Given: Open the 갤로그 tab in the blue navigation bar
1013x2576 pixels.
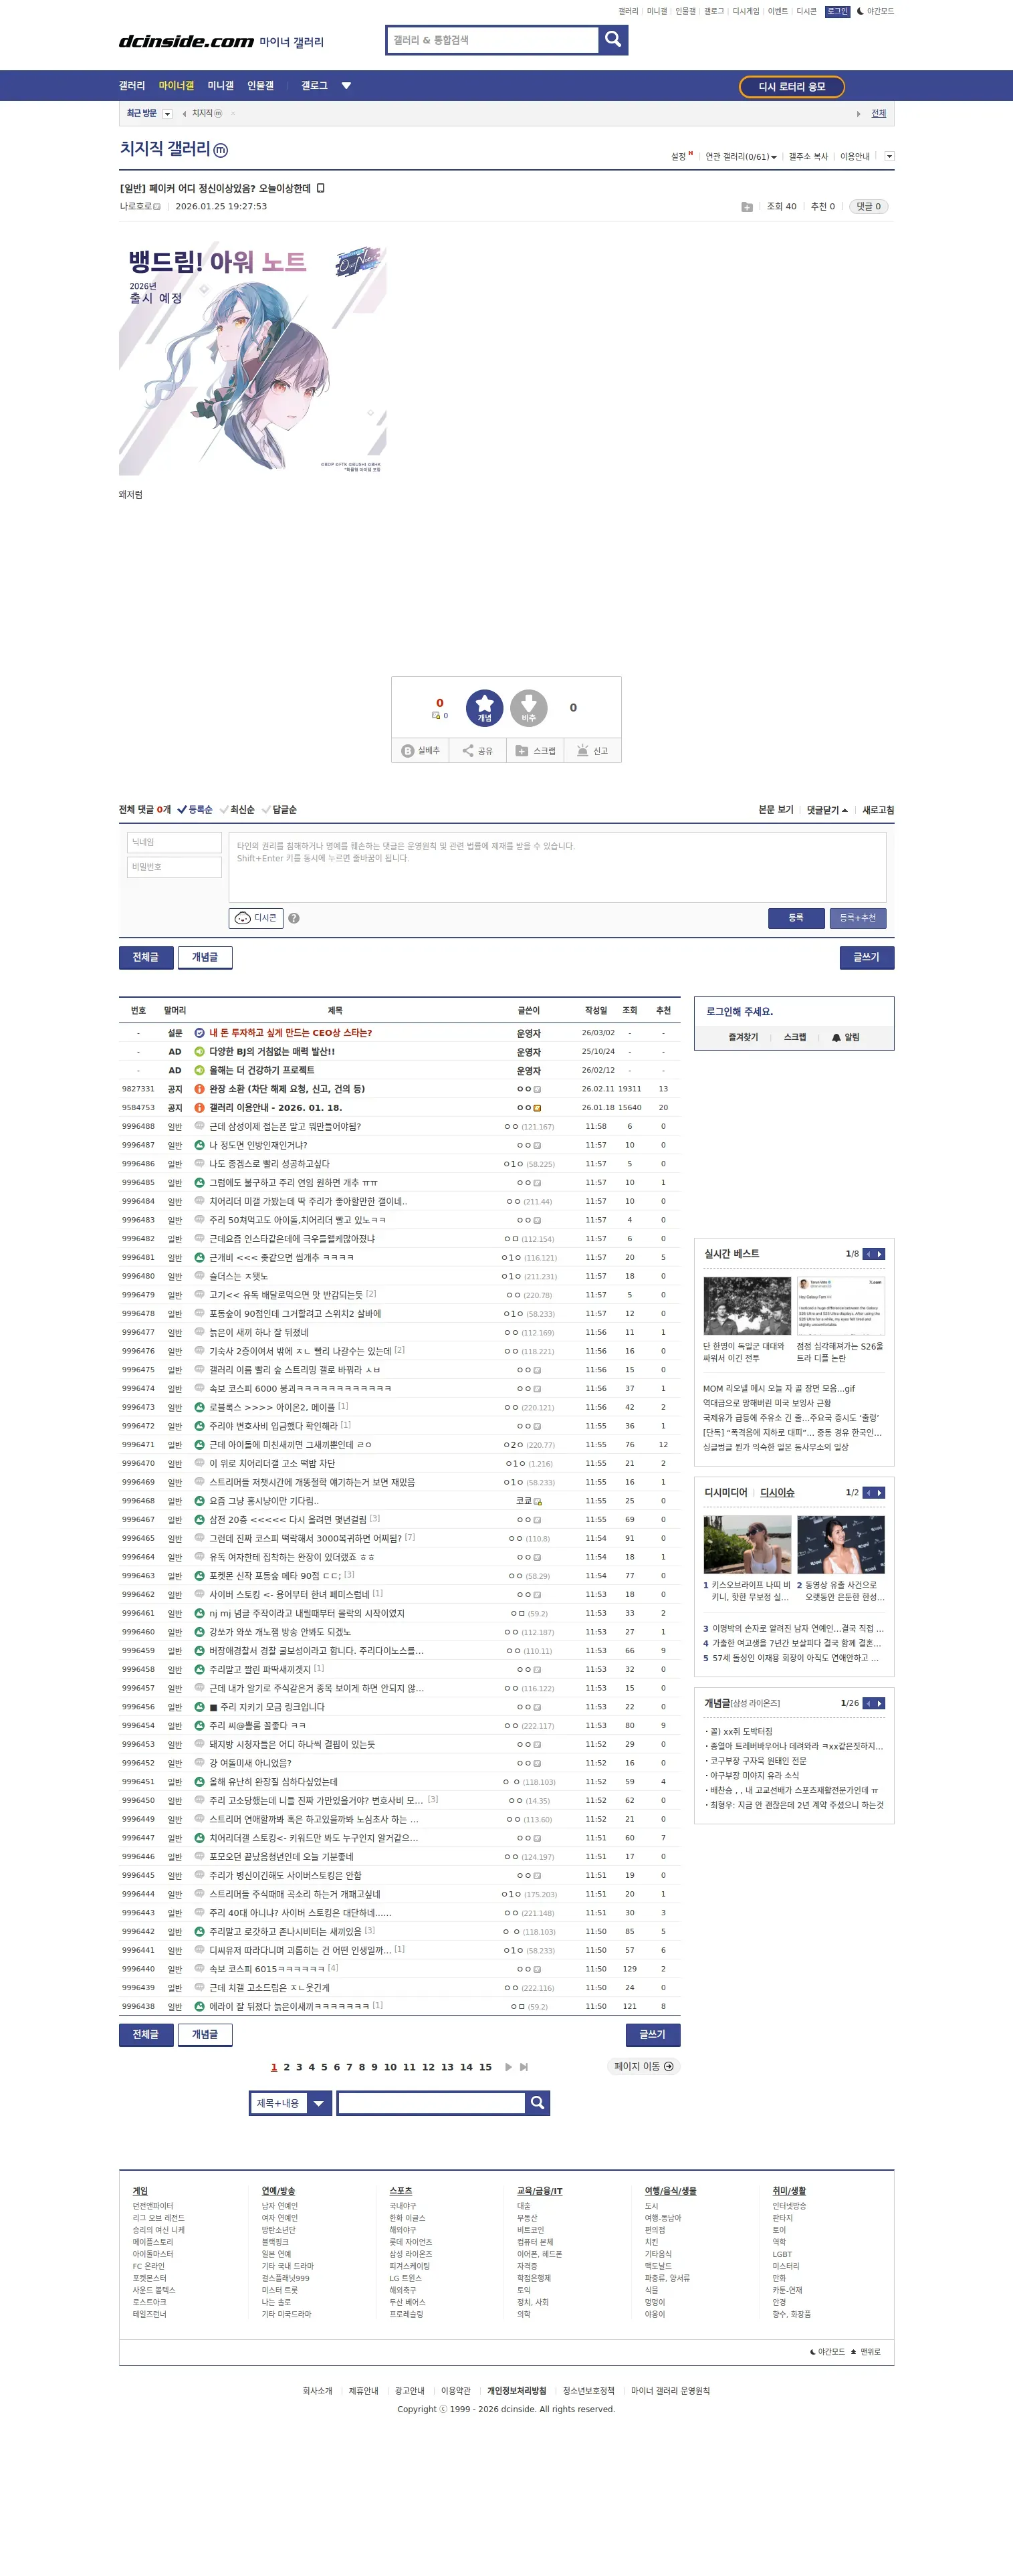Looking at the screenshot, I should pyautogui.click(x=314, y=86).
